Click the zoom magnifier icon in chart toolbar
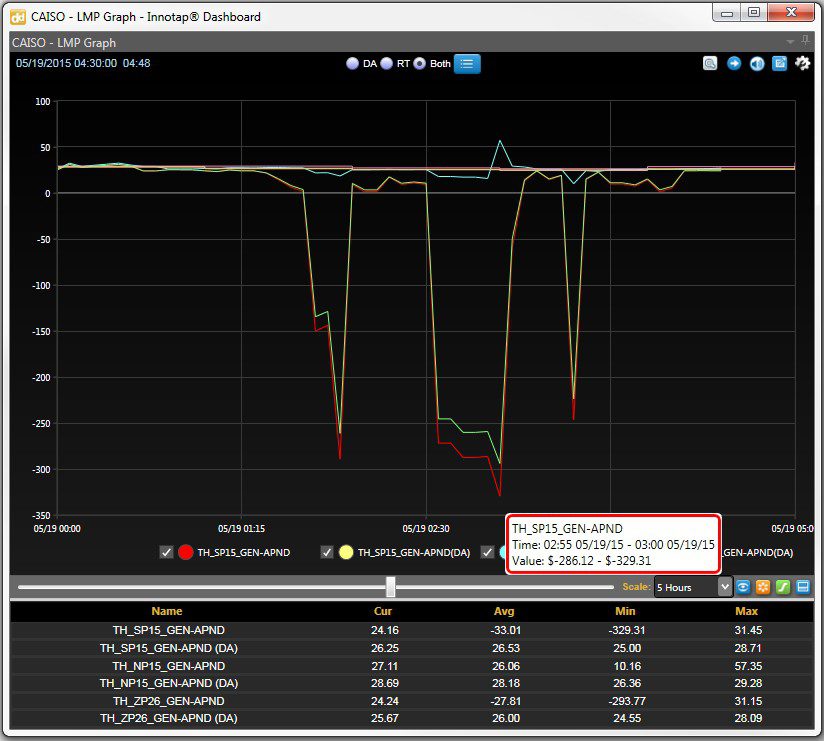 pyautogui.click(x=710, y=64)
